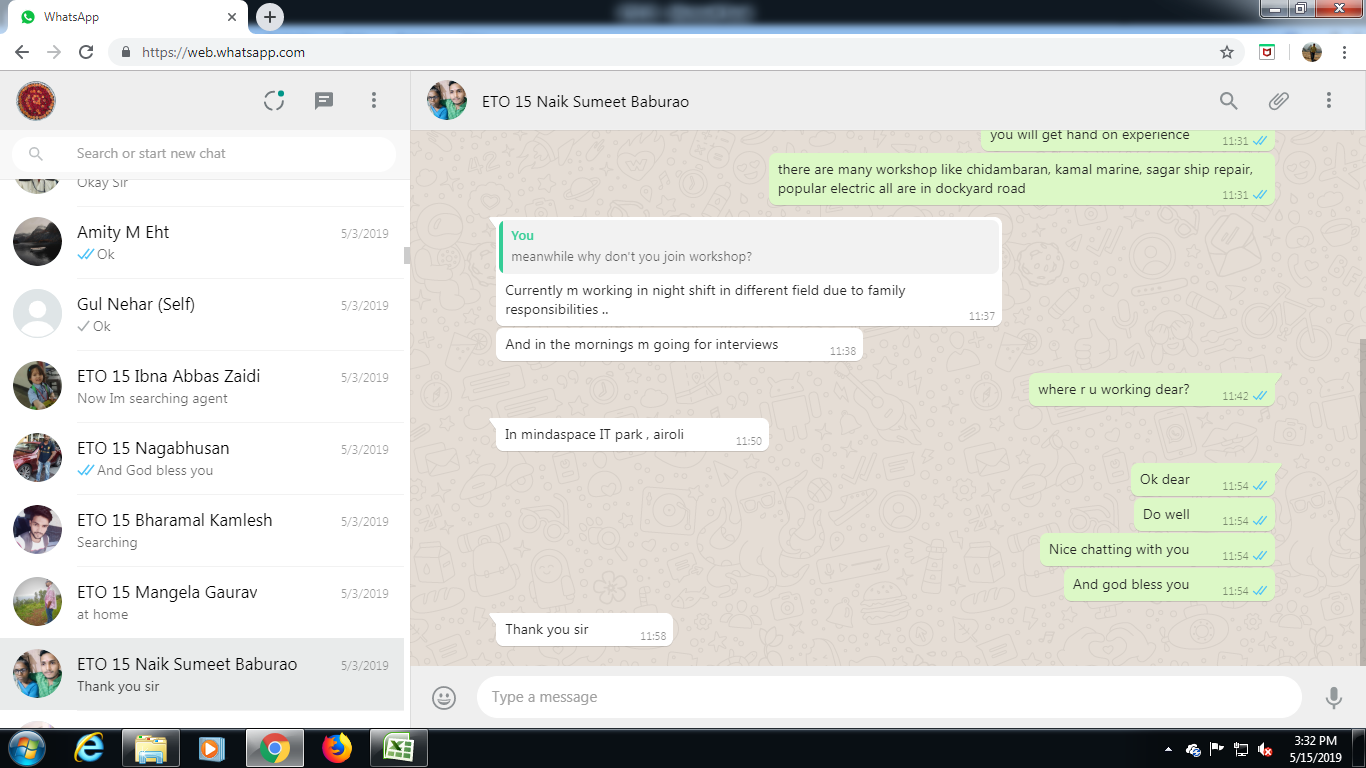This screenshot has width=1366, height=768.
Task: Click the chat list scrollbar
Action: pyautogui.click(x=407, y=255)
